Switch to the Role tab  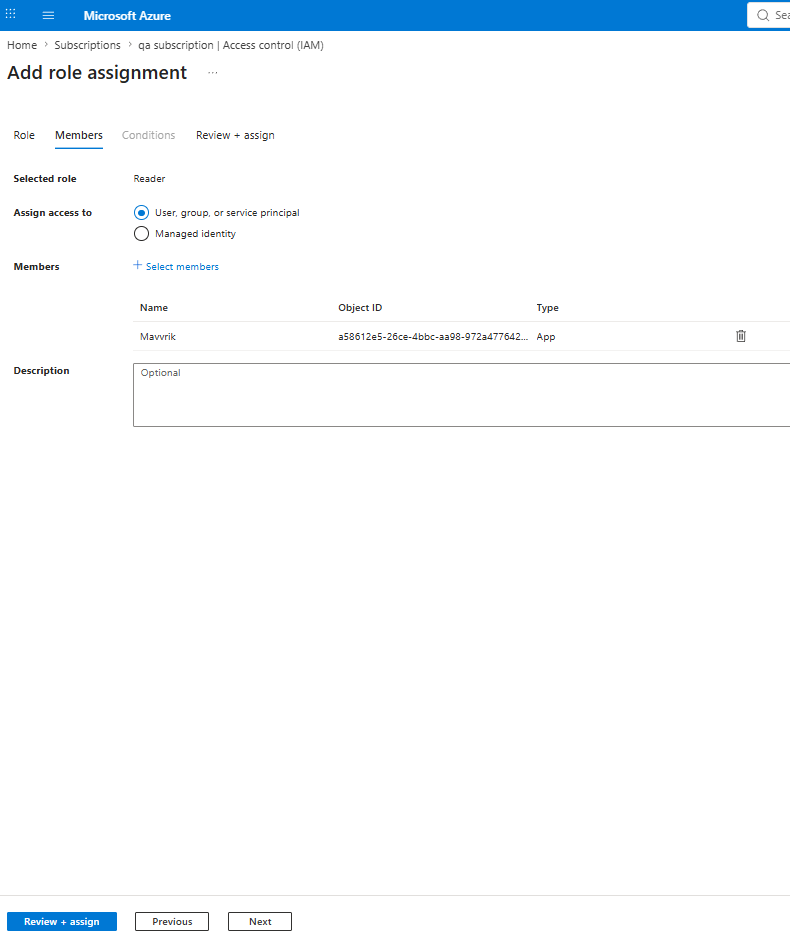24,136
